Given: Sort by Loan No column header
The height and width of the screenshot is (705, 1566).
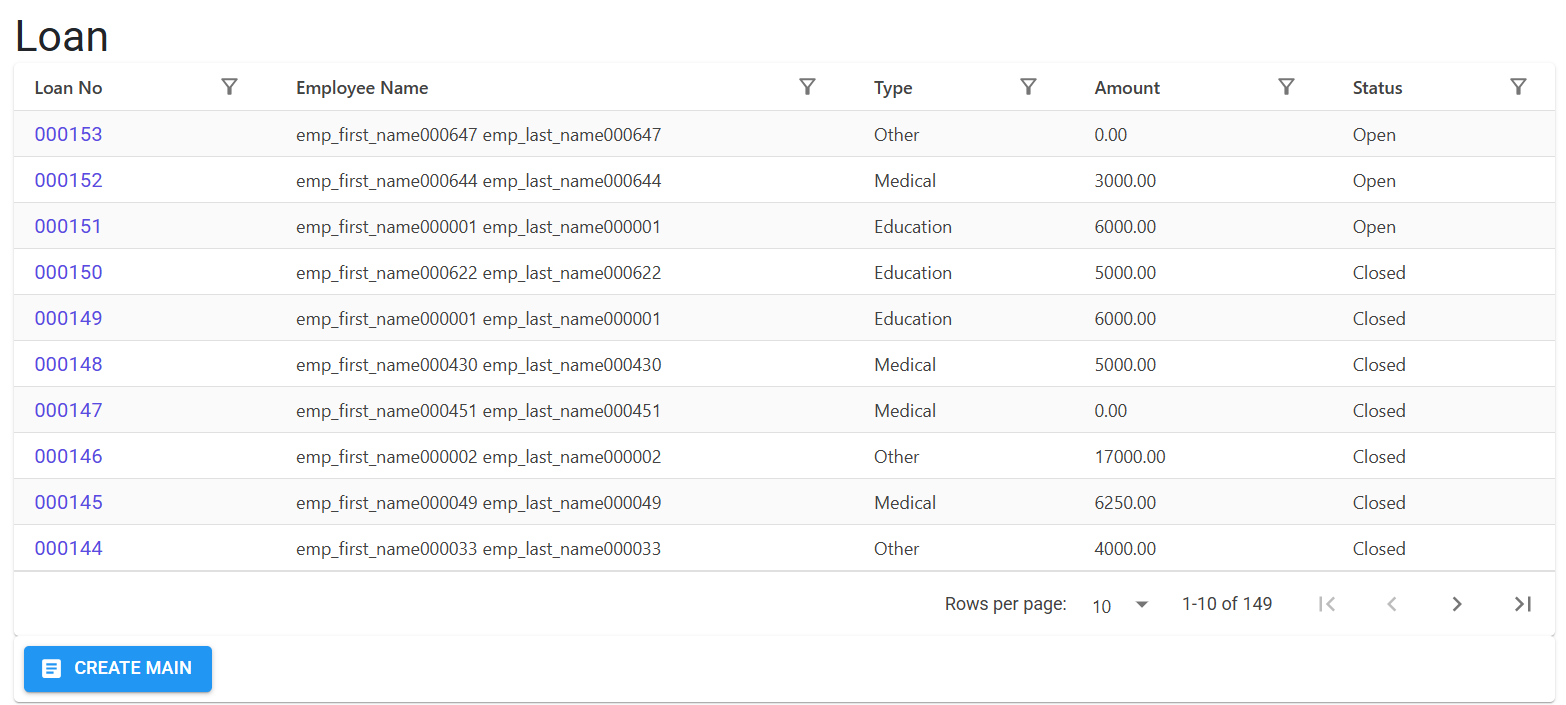Looking at the screenshot, I should click(69, 88).
